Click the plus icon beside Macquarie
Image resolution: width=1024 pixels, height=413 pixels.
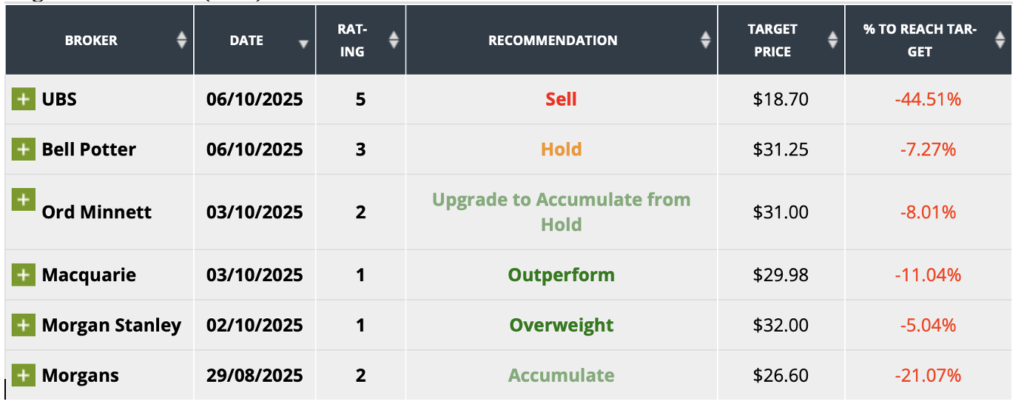click(23, 275)
